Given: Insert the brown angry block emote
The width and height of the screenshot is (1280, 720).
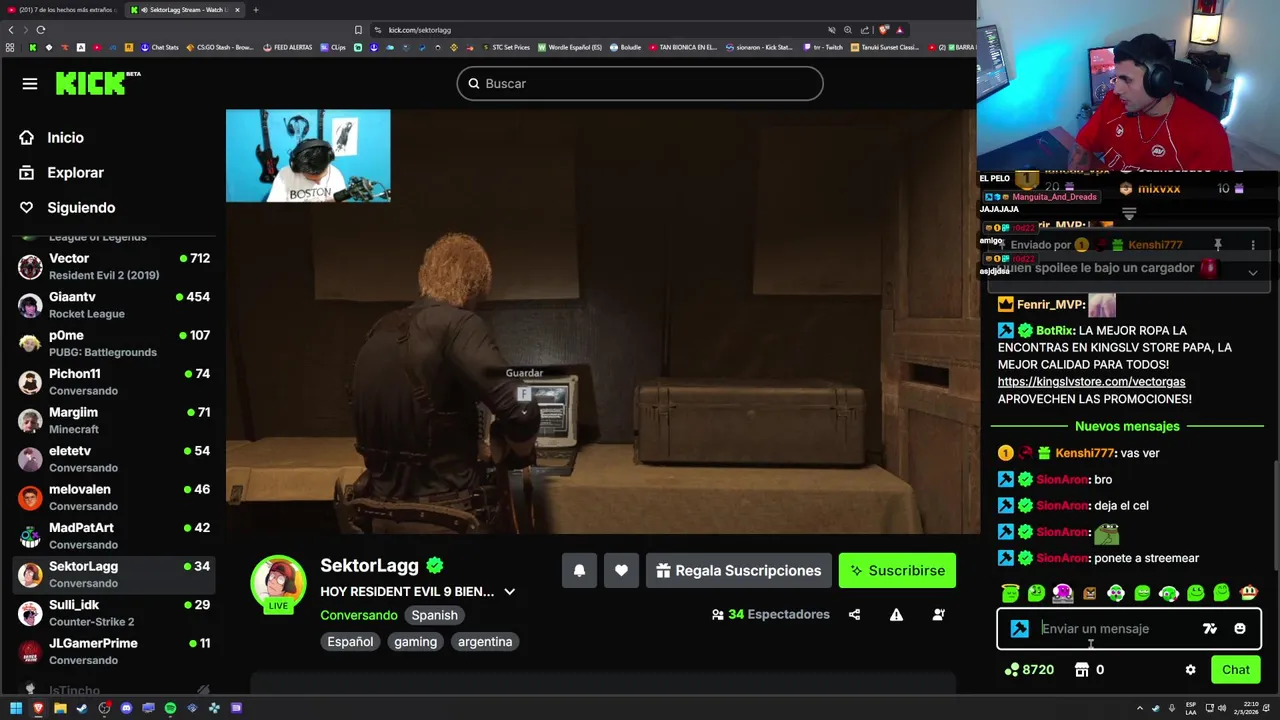Looking at the screenshot, I should pyautogui.click(x=1089, y=593).
